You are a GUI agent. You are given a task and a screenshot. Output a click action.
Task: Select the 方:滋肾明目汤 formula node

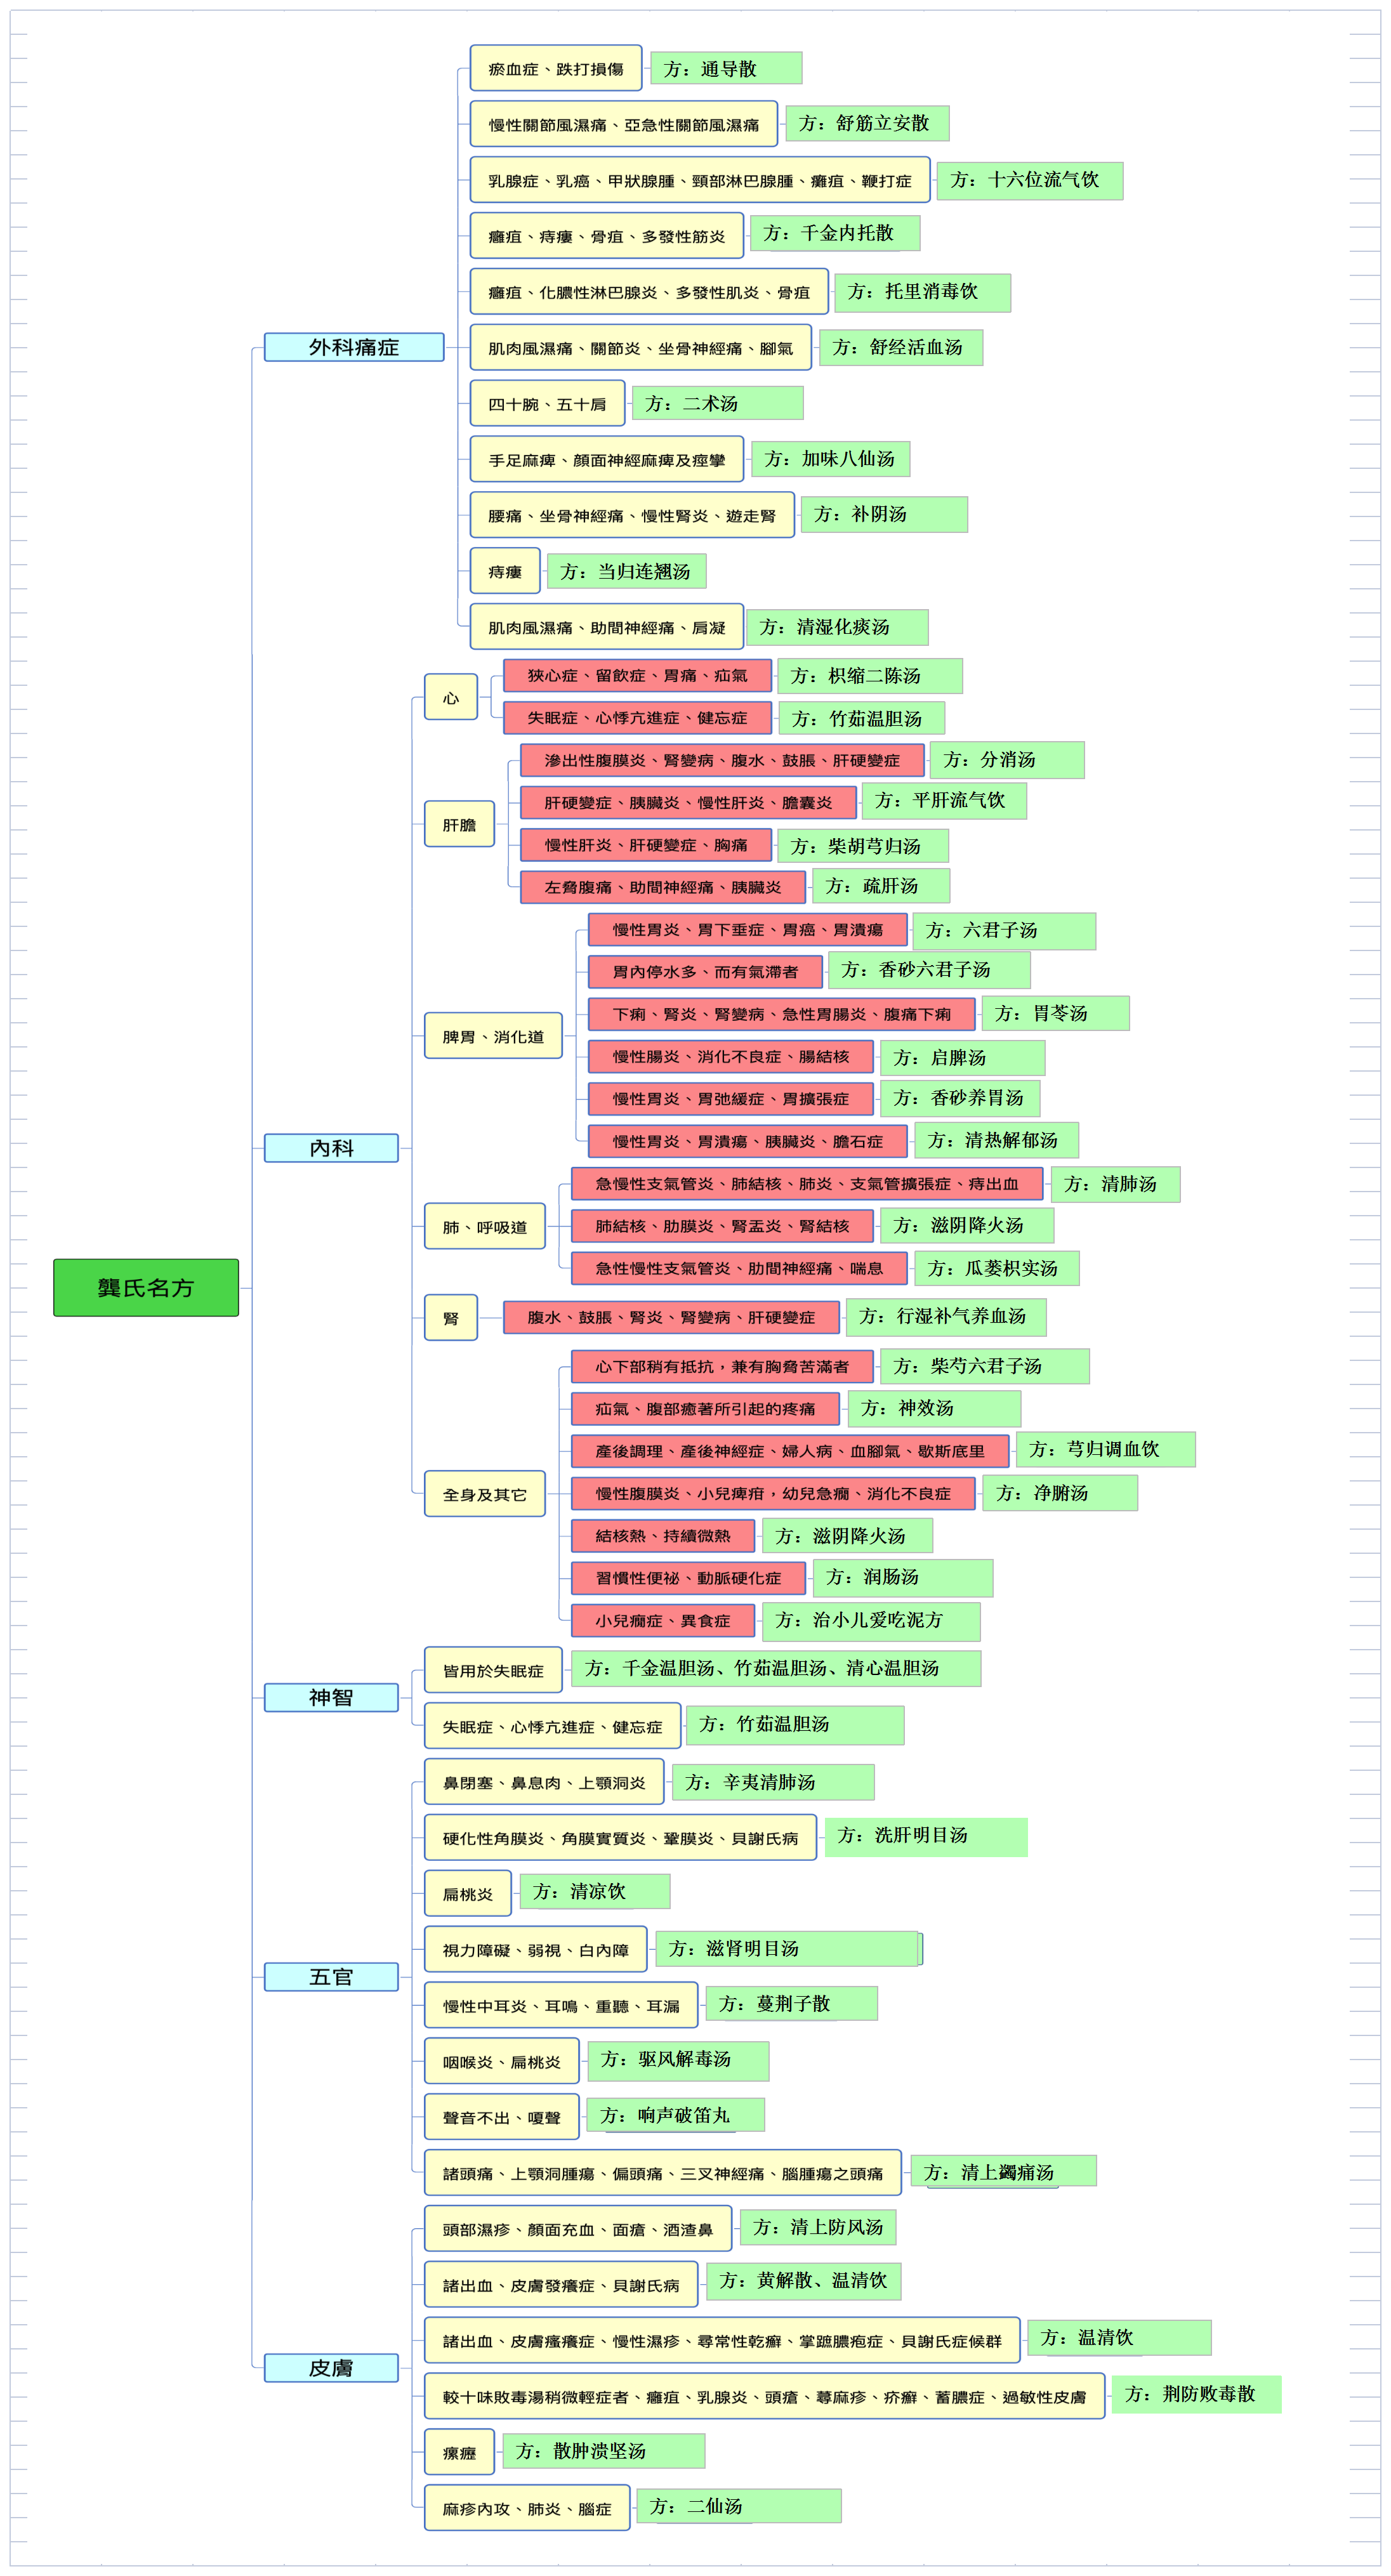pos(787,1948)
